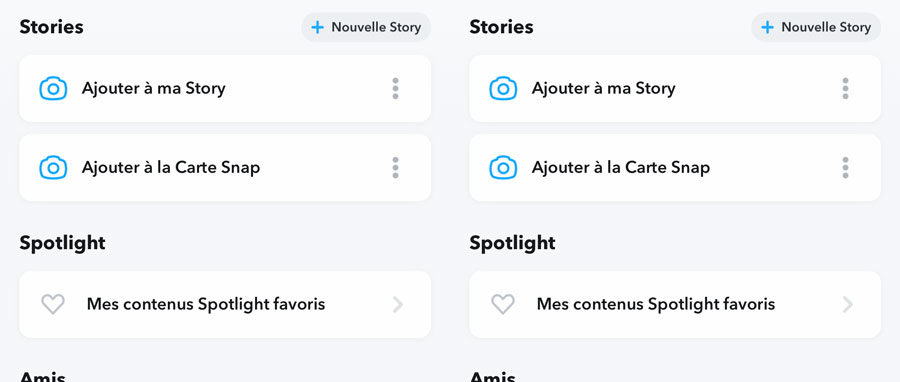Open left Mes contenus Spotlight favoris text

click(x=205, y=304)
